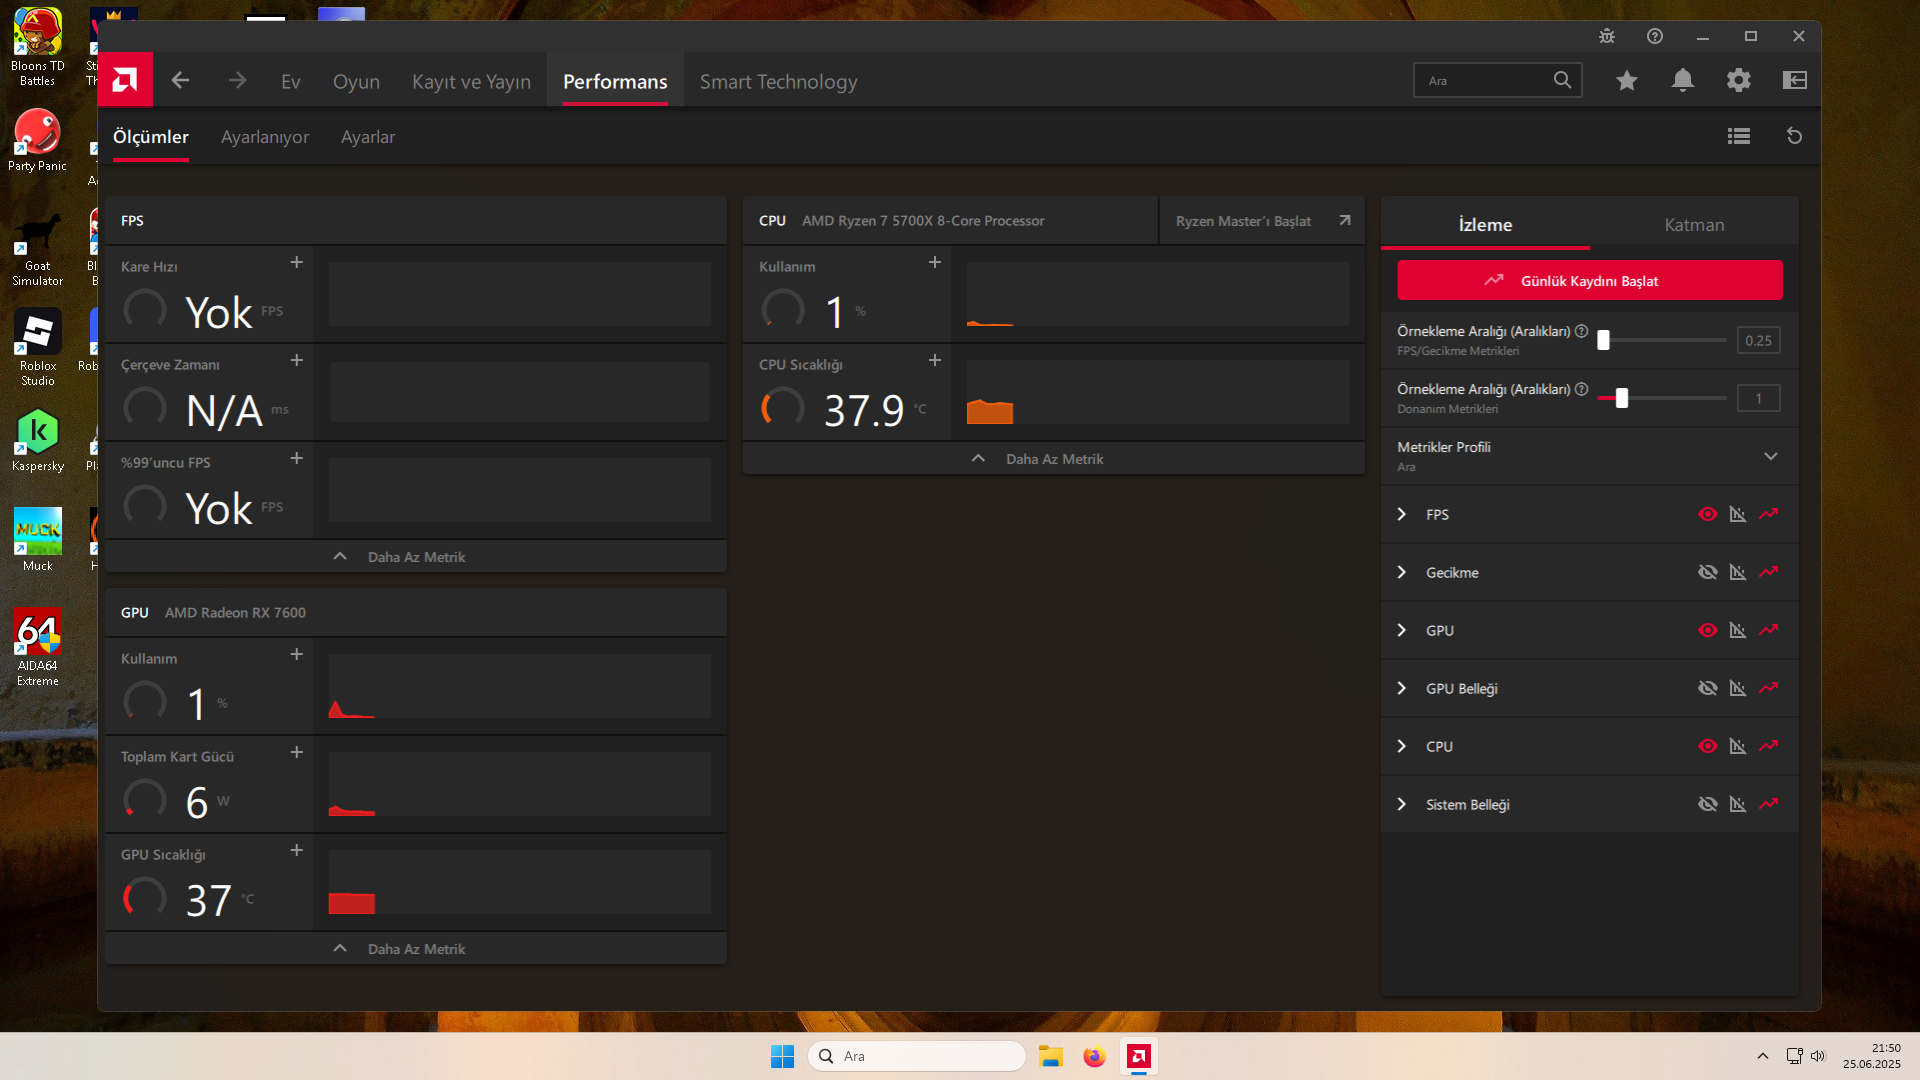Viewport: 1920px width, 1080px height.
Task: Launch Ryzen Master'ı Başlat
Action: (1262, 221)
